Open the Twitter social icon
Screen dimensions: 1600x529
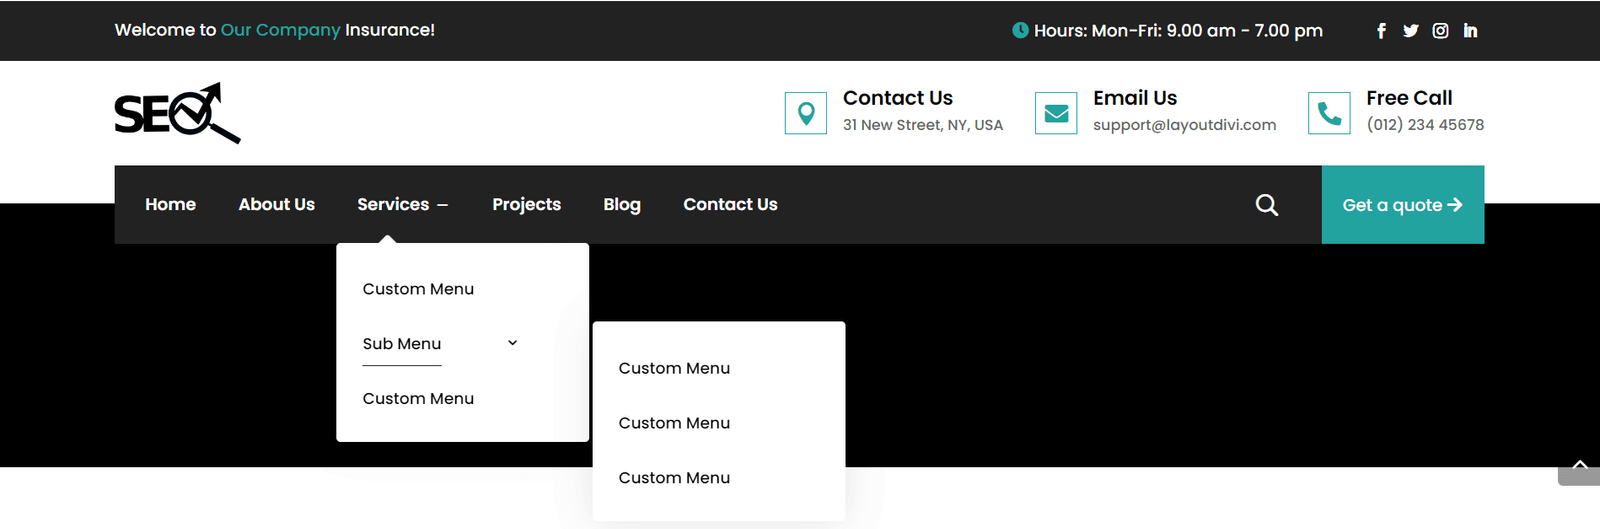click(1410, 31)
